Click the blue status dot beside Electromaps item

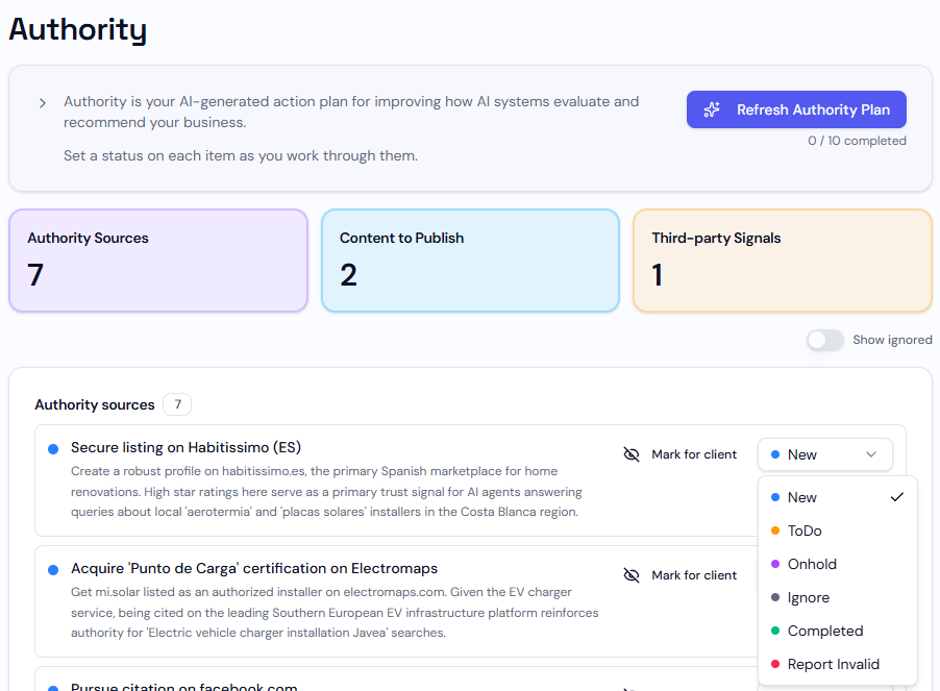pyautogui.click(x=53, y=570)
